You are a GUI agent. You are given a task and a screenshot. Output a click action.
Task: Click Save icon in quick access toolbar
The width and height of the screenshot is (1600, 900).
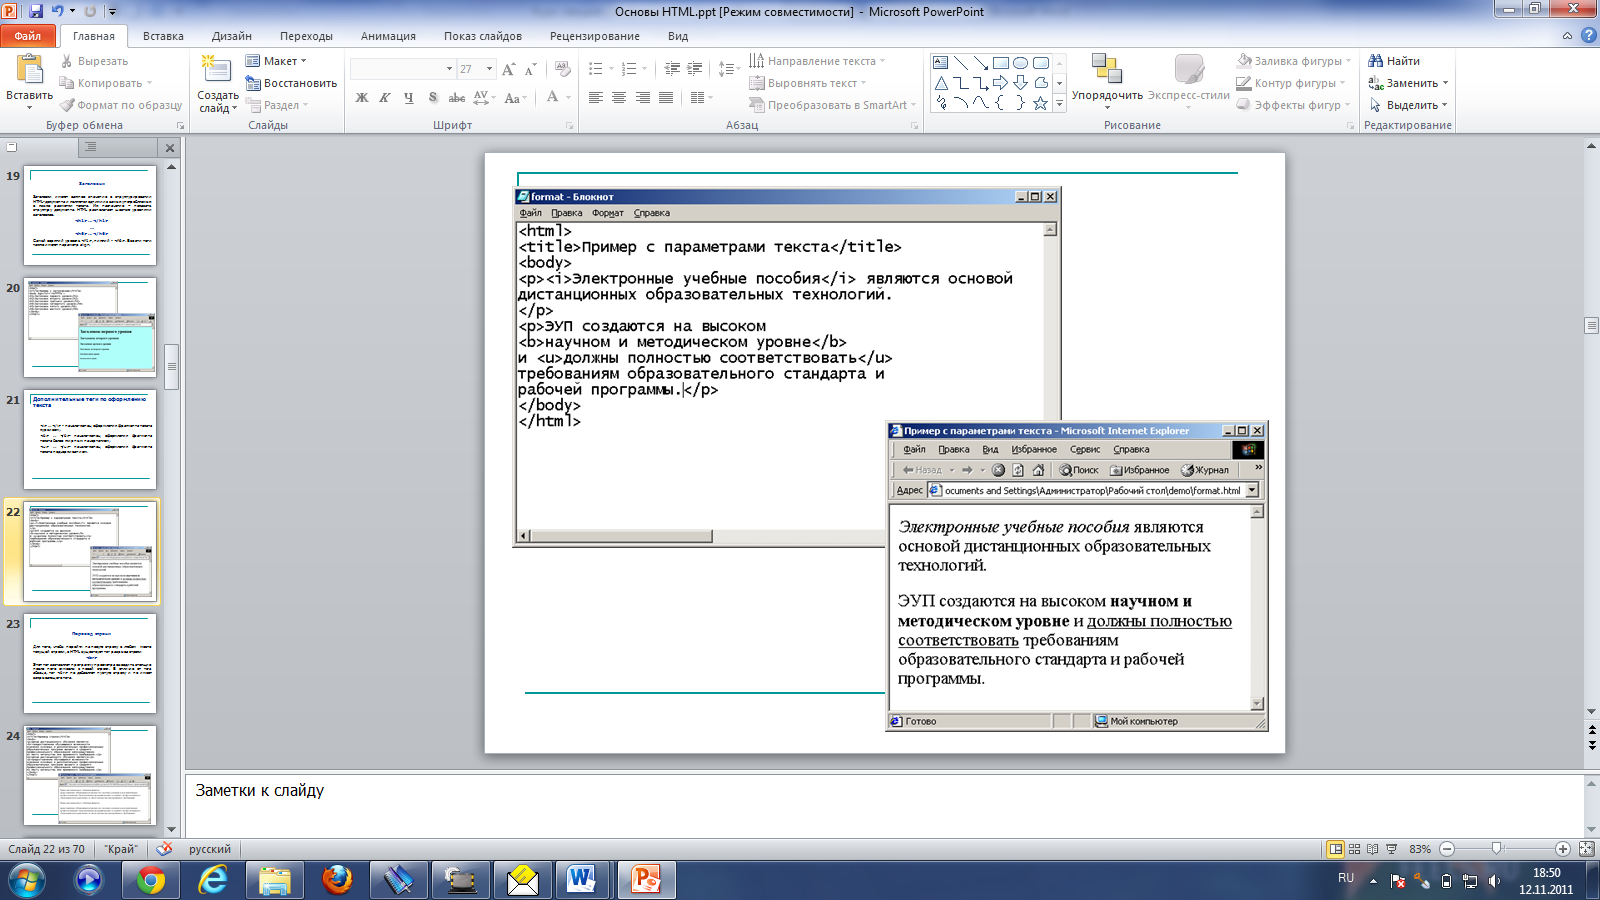[36, 11]
